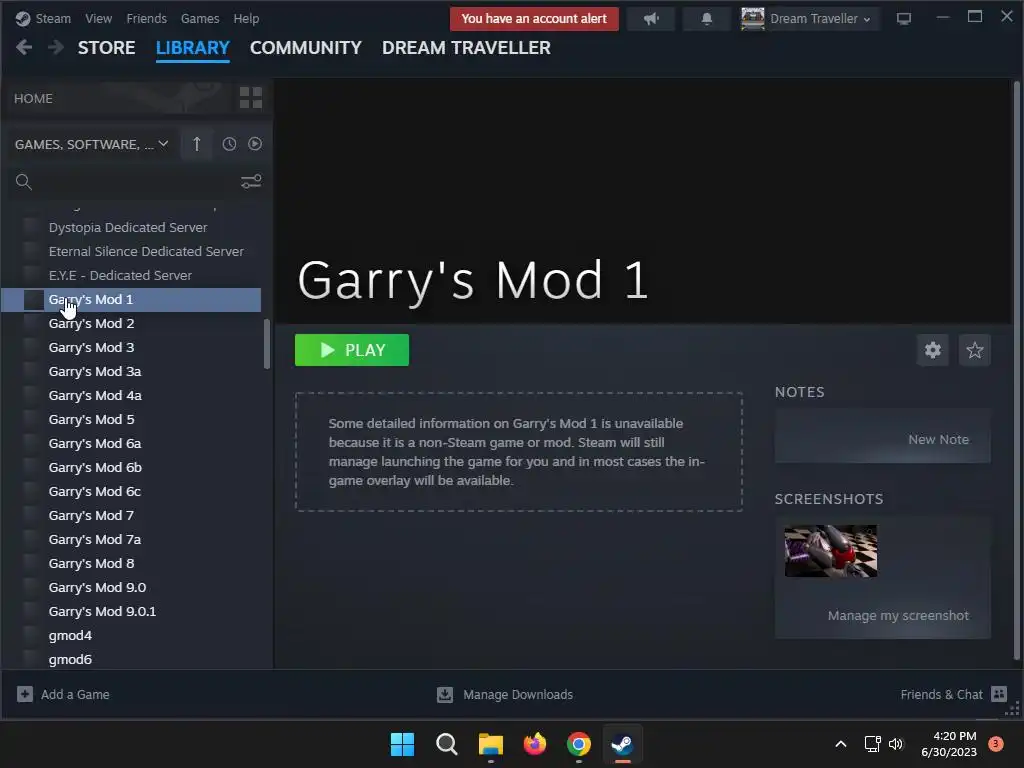Switch to the LIBRARY tab
The width and height of the screenshot is (1024, 768).
[x=193, y=48]
